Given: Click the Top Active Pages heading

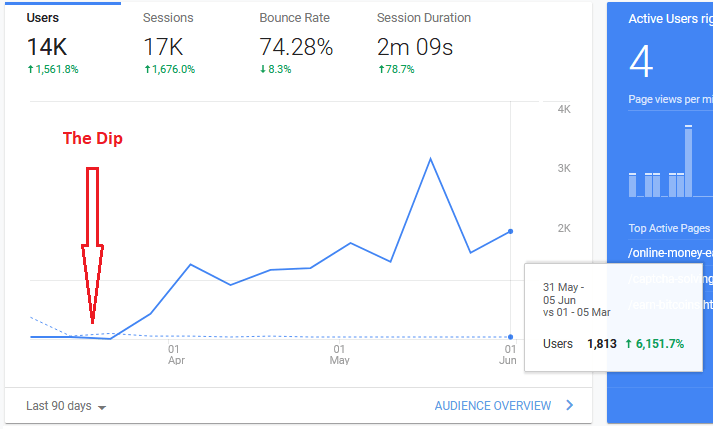Looking at the screenshot, I should pyautogui.click(x=669, y=228).
